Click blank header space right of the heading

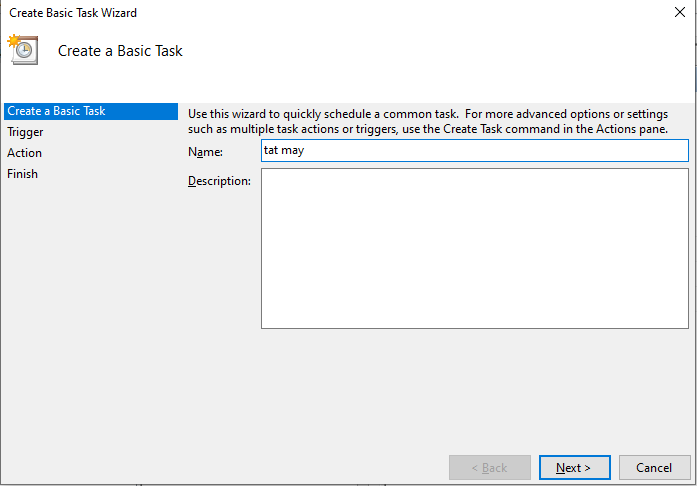436,51
